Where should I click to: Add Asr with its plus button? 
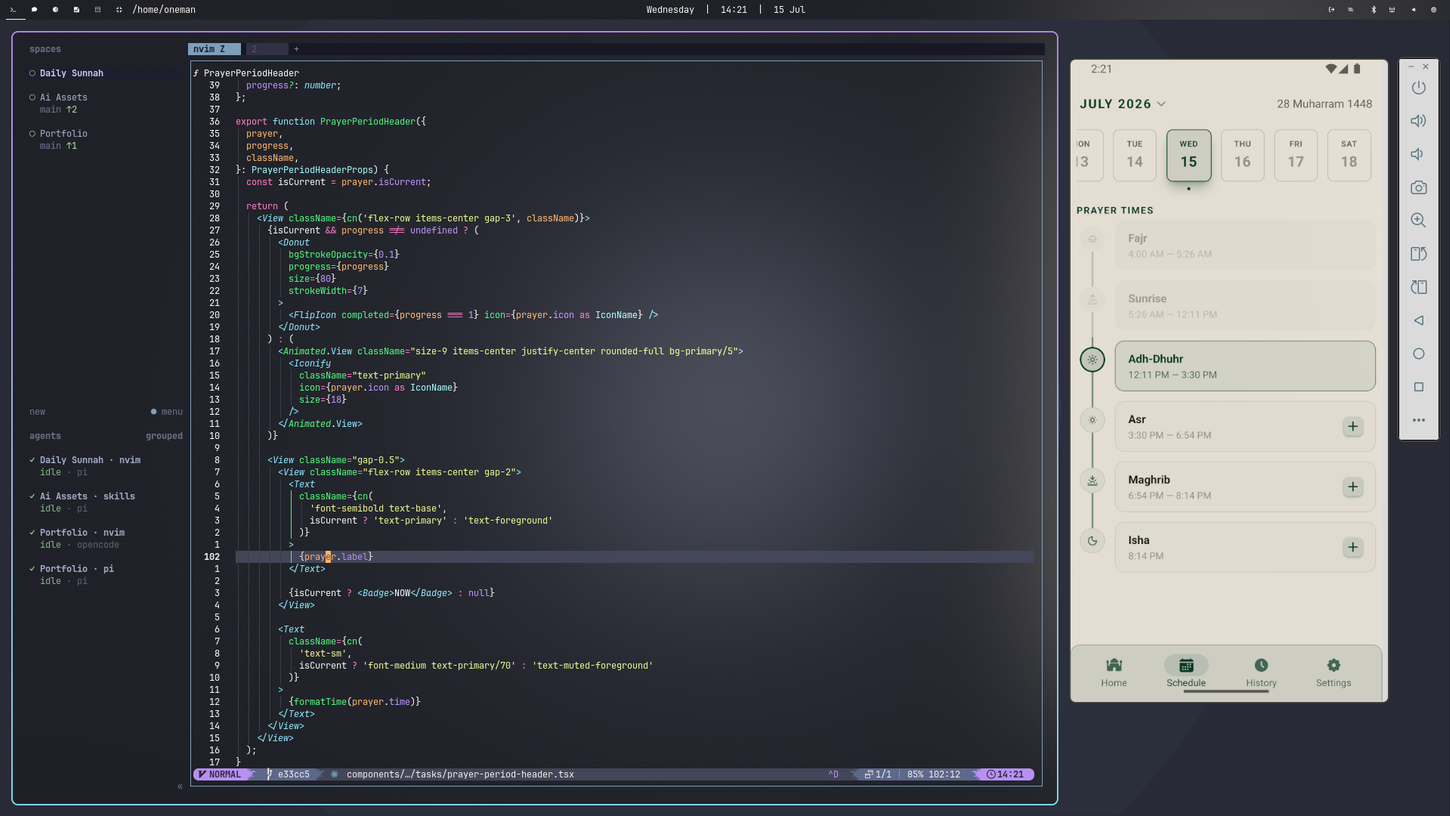pos(1352,427)
